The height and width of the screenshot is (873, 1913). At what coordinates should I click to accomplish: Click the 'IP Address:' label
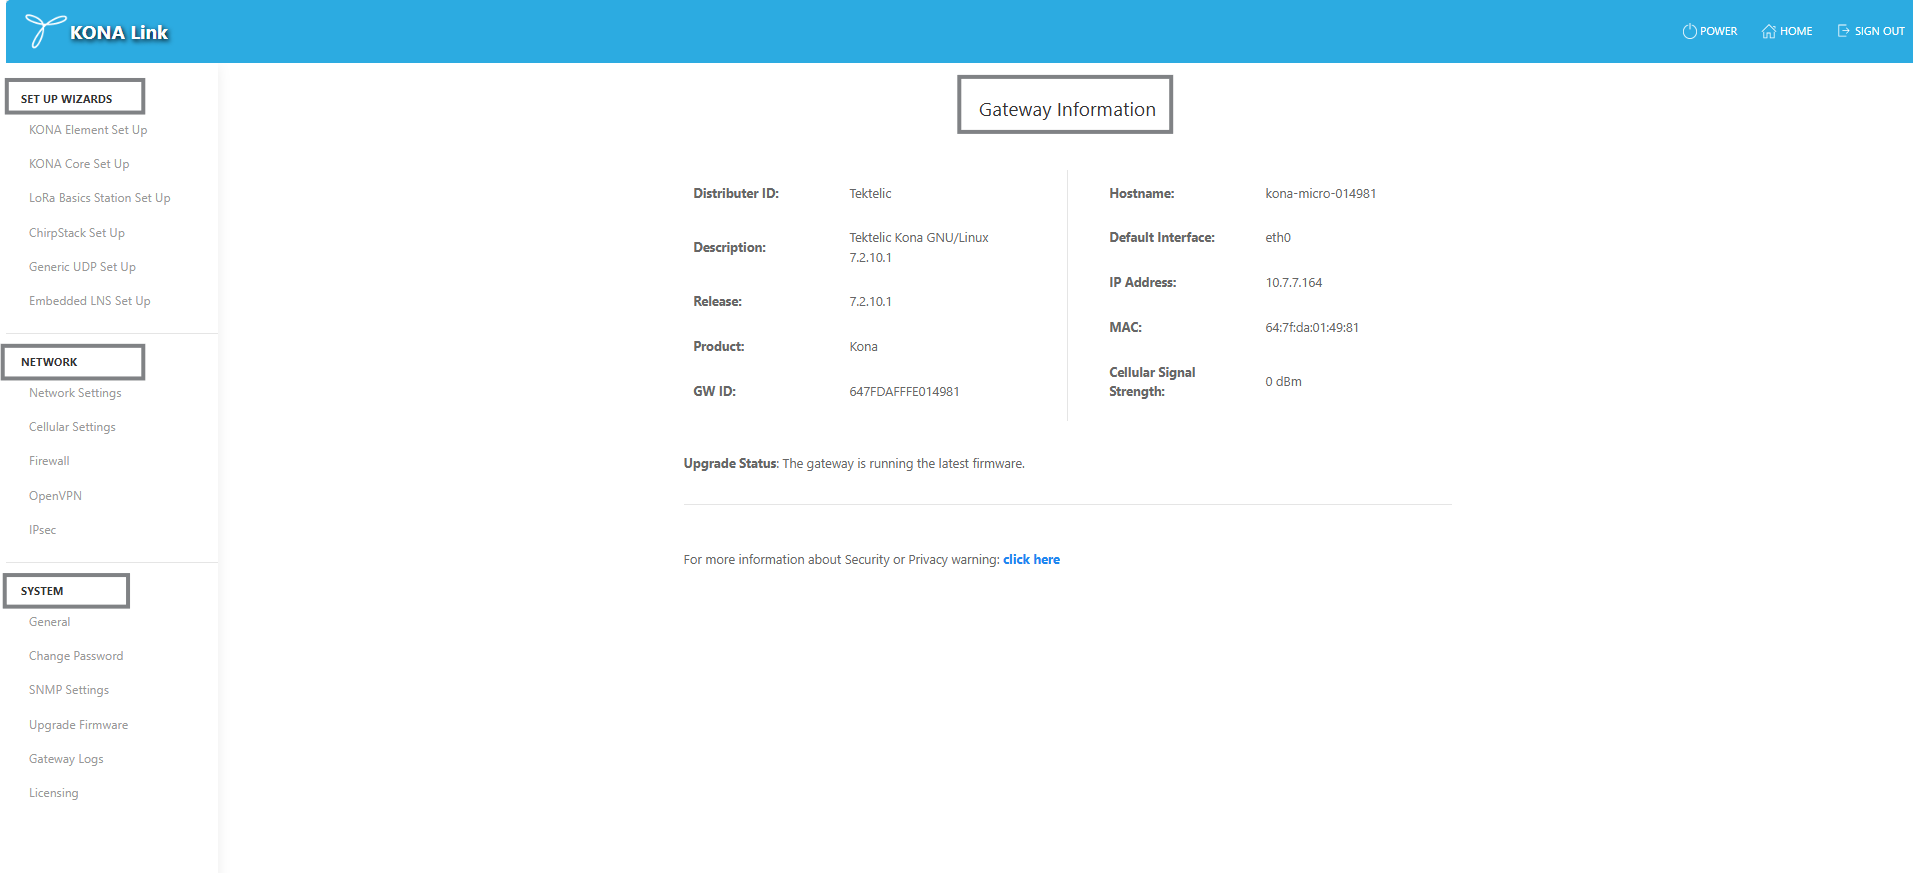pyautogui.click(x=1142, y=283)
